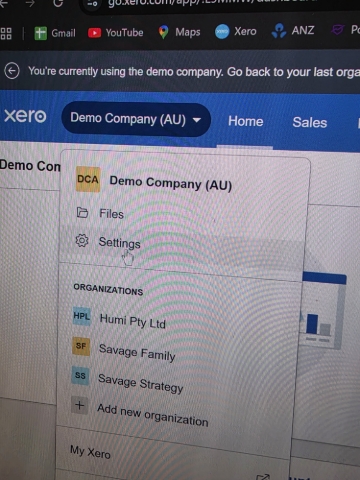360x480 pixels.
Task: Open the Maps bookmark
Action: 179,32
